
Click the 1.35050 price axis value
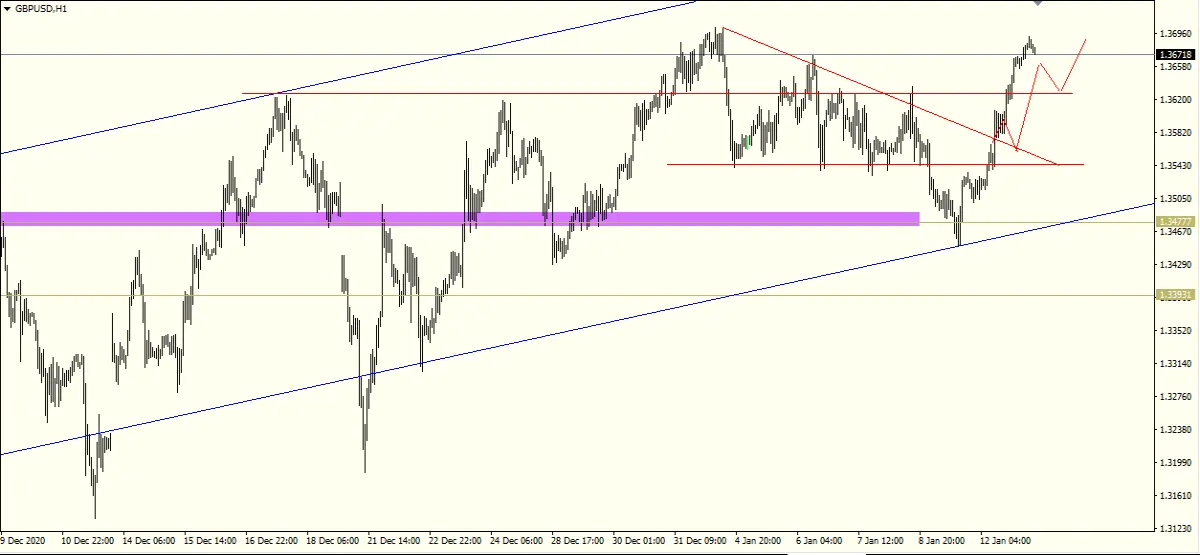click(1174, 199)
